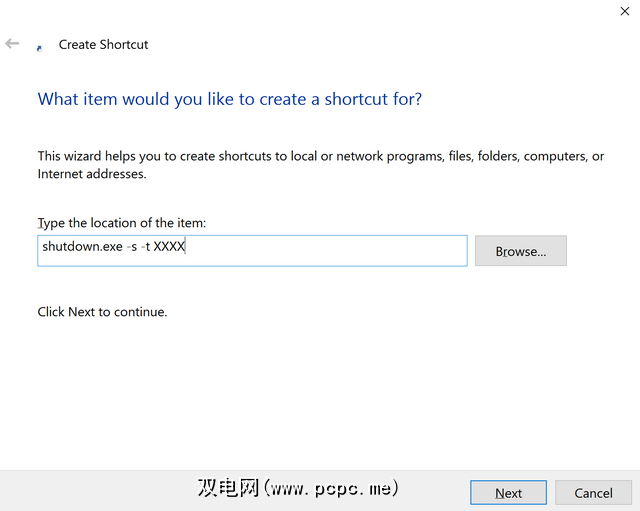Click the "What item would you like" heading

(x=229, y=99)
